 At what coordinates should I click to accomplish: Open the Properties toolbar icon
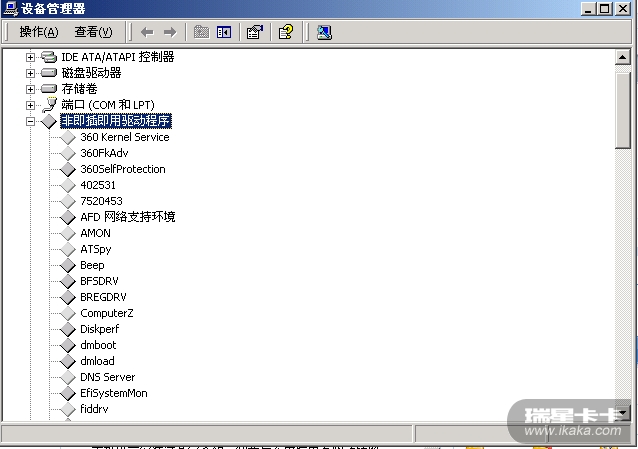pyautogui.click(x=255, y=32)
